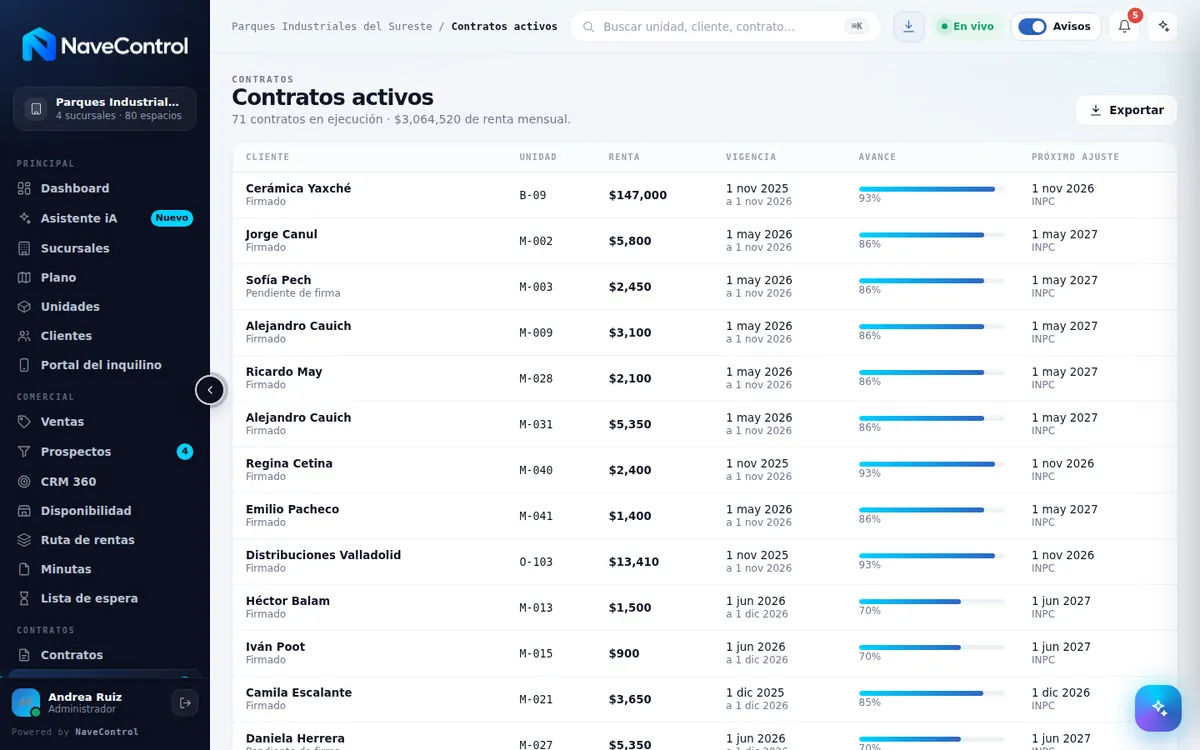Click the download icon in top bar
1200x750 pixels.
pos(908,27)
